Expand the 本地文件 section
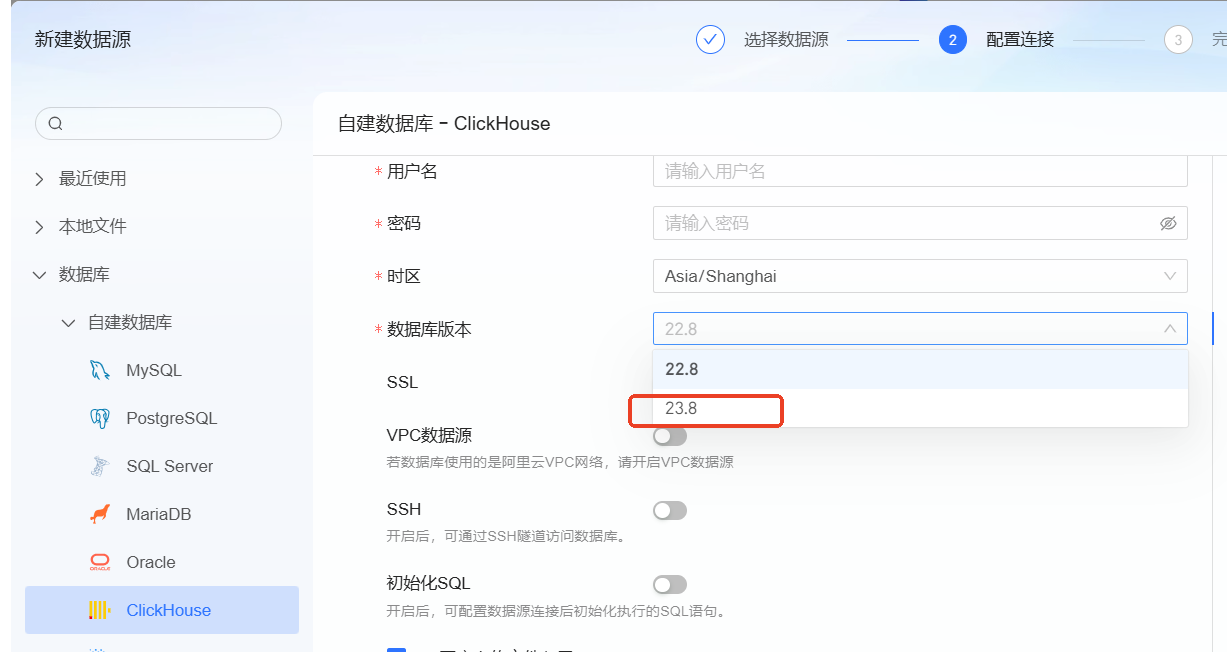Screen dimensions: 1227x670 [40, 227]
